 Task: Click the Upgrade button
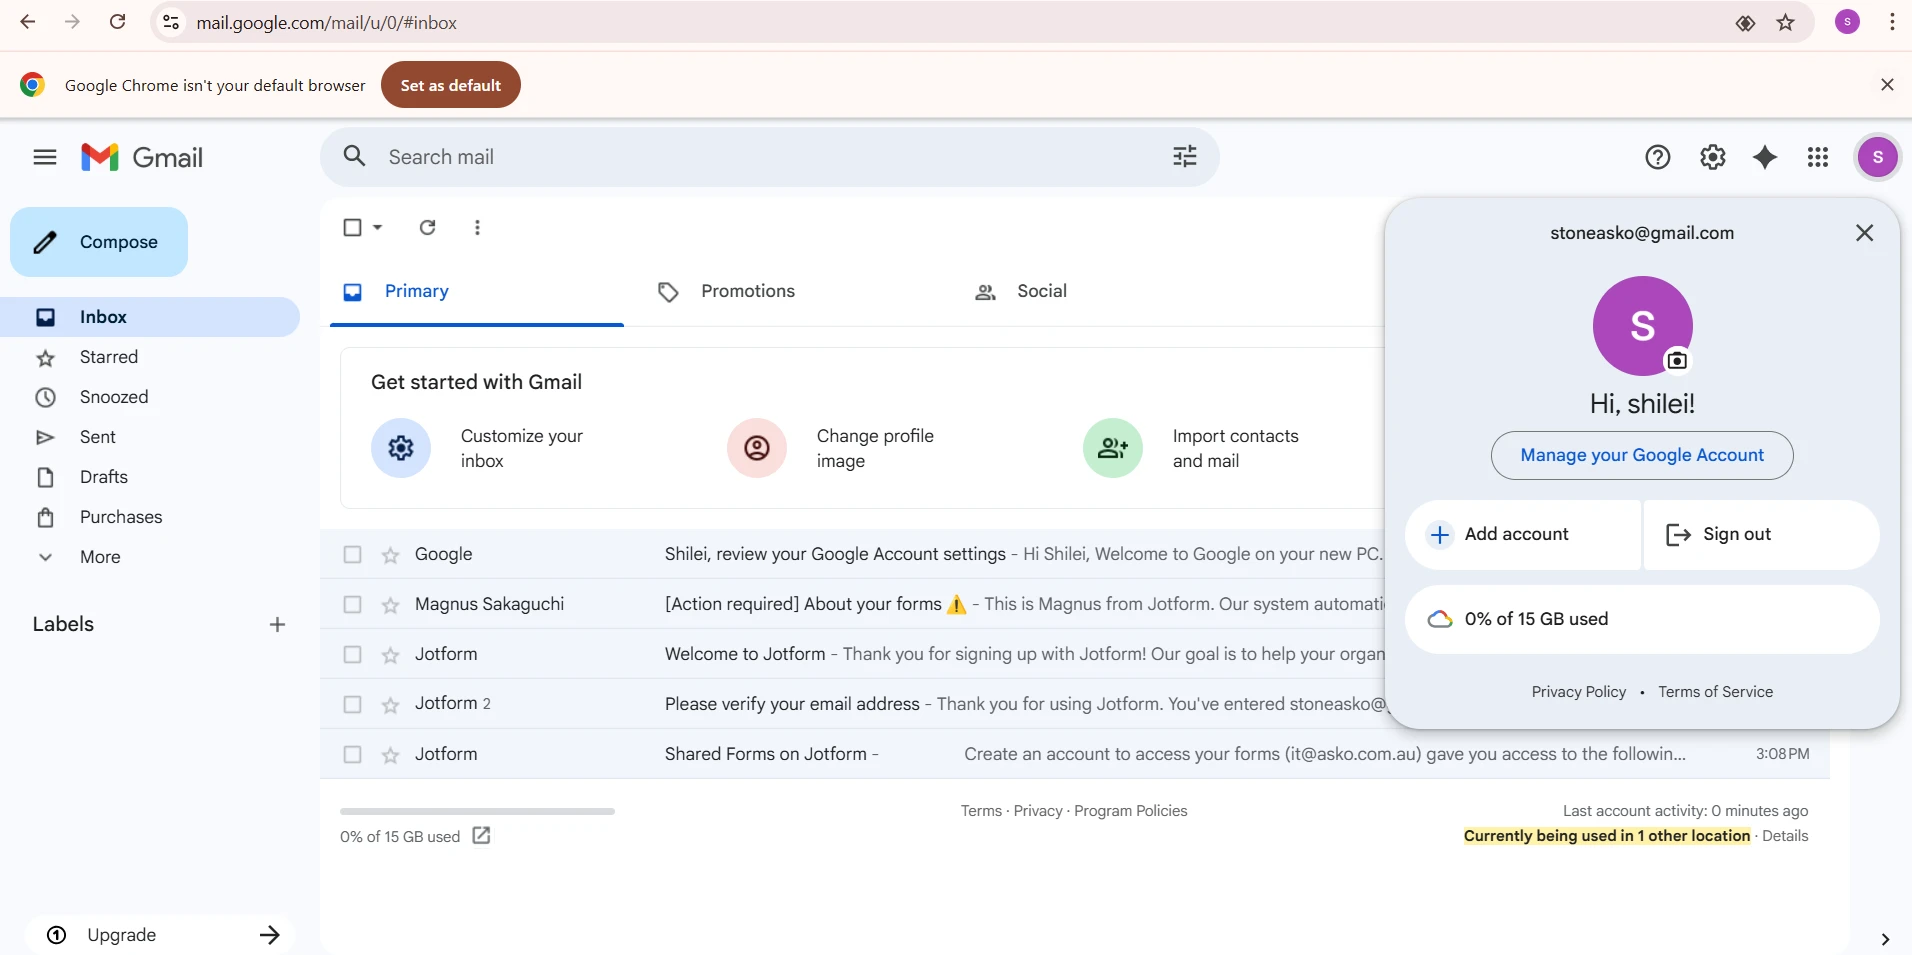160,935
